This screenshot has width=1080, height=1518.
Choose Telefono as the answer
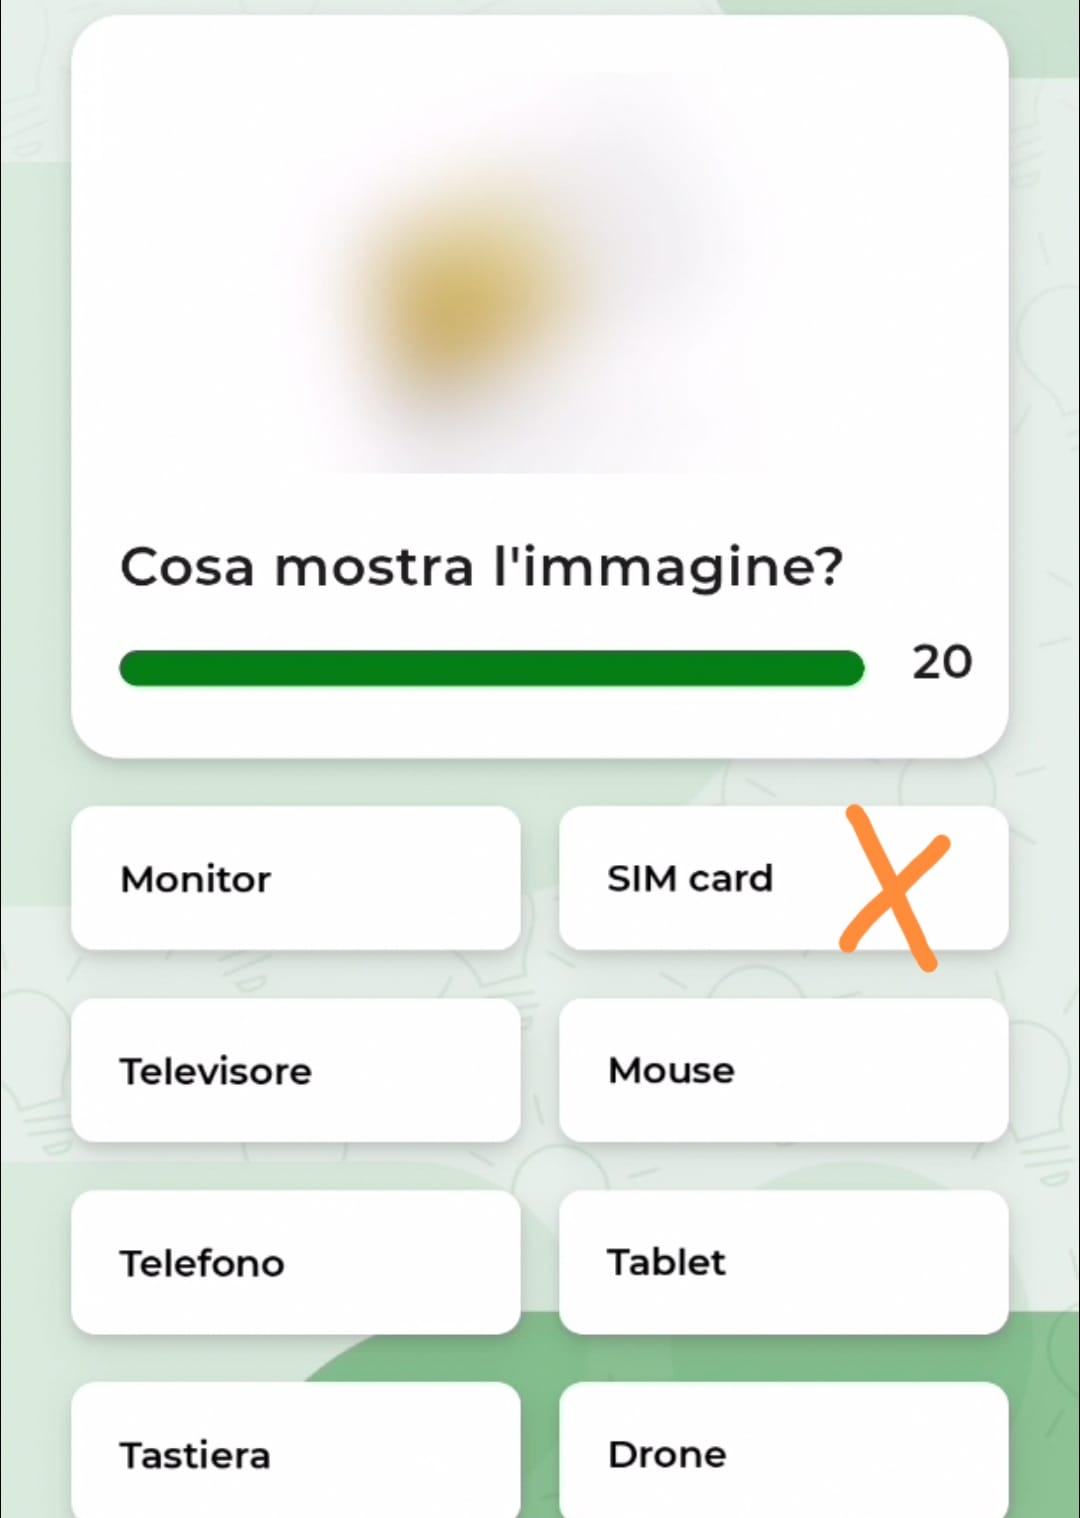click(x=296, y=1262)
